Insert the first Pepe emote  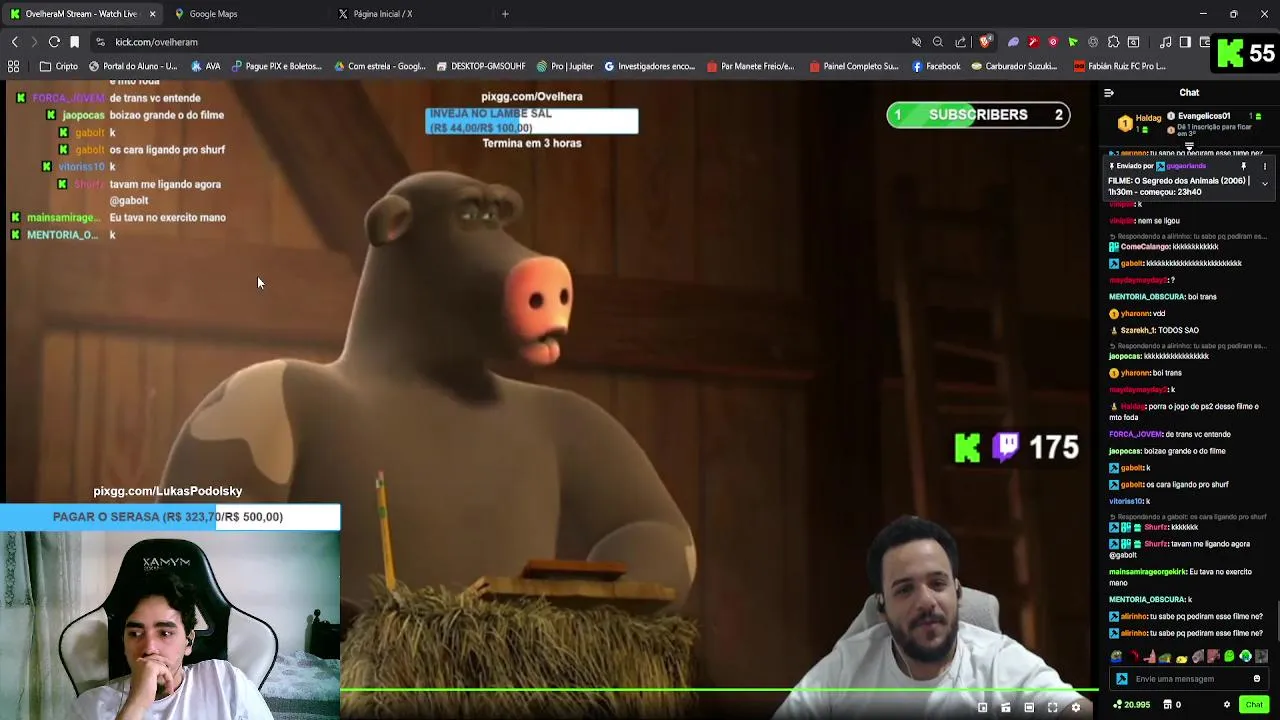coord(1116,657)
